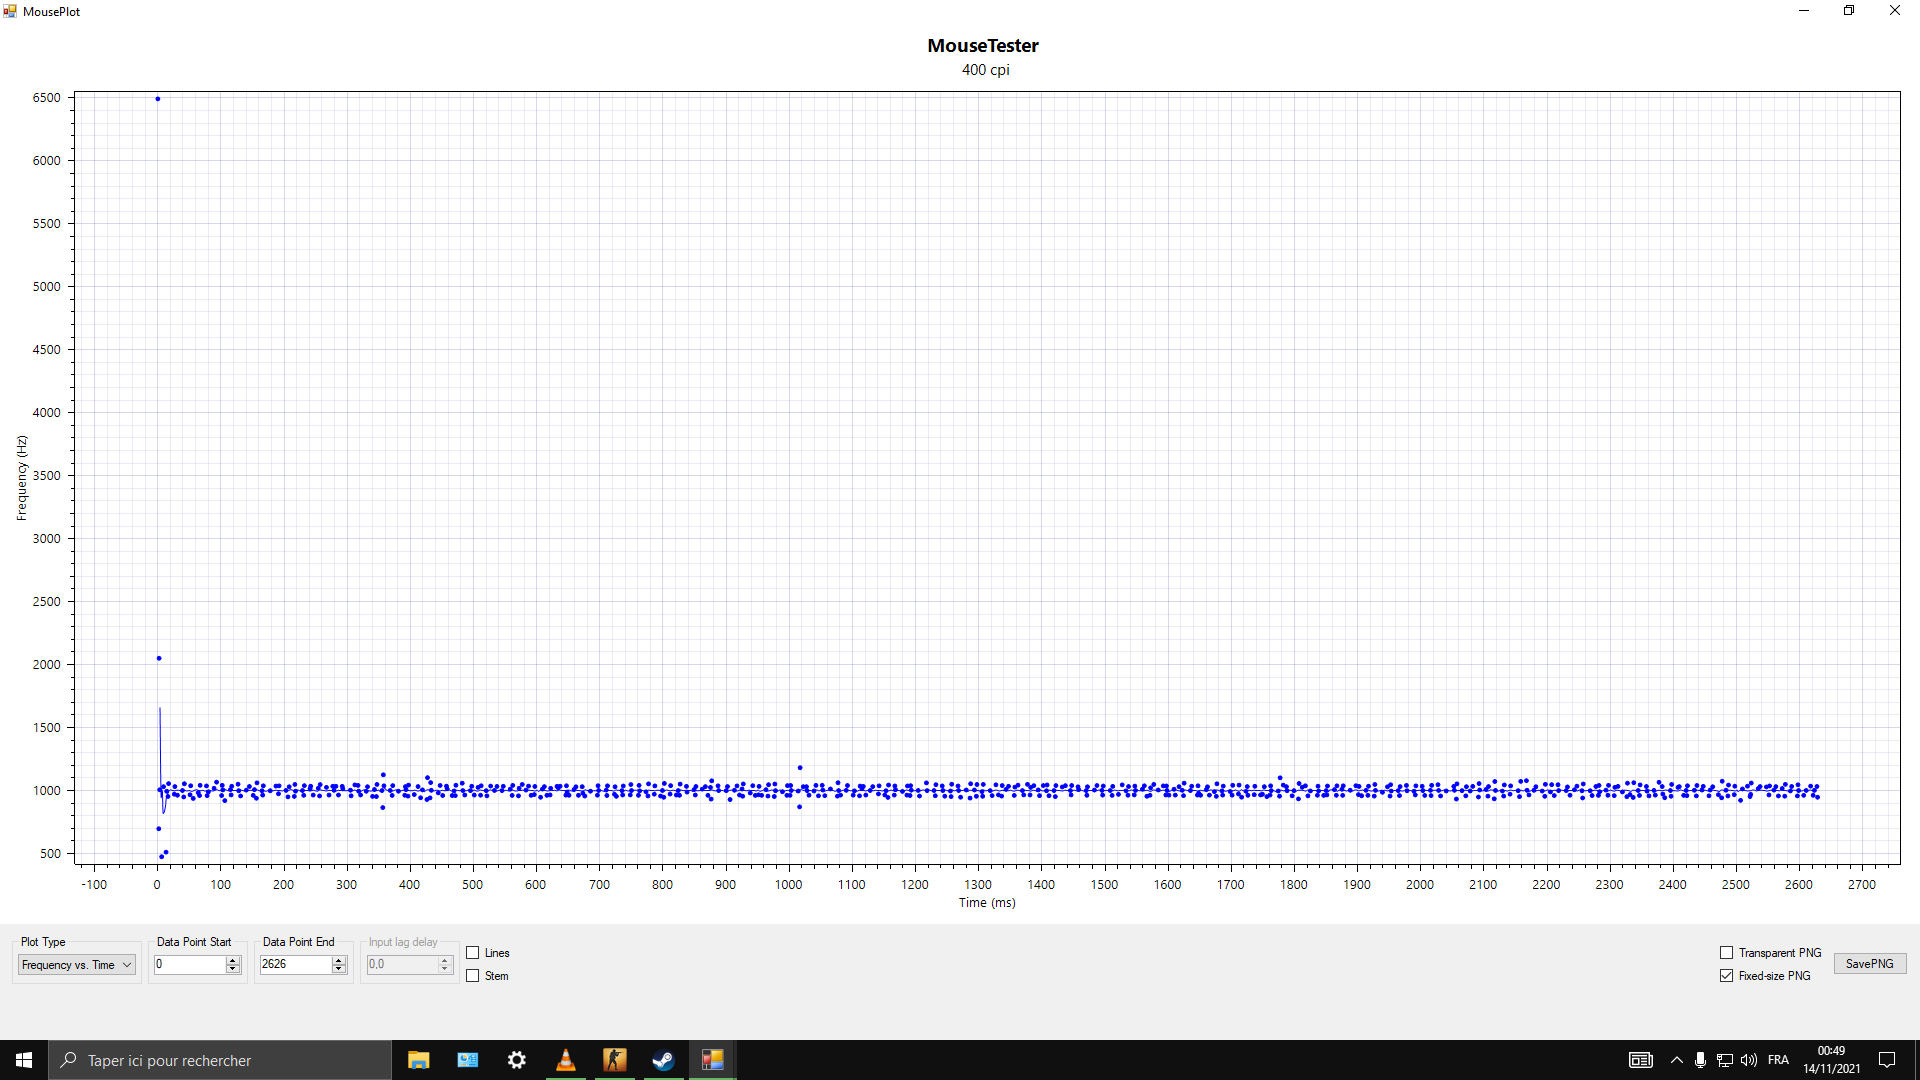
Task: Click the volume speaker tray icon
Action: (x=1749, y=1060)
